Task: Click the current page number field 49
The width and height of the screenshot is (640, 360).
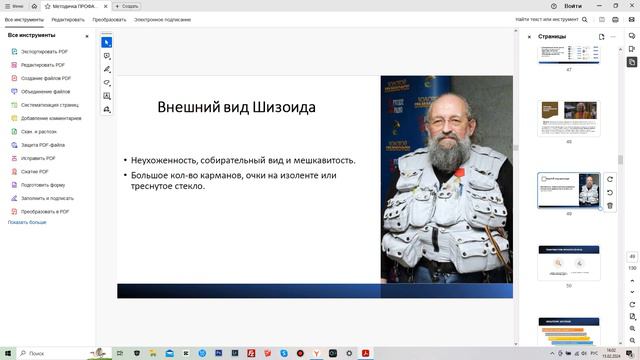Action: coord(632,256)
